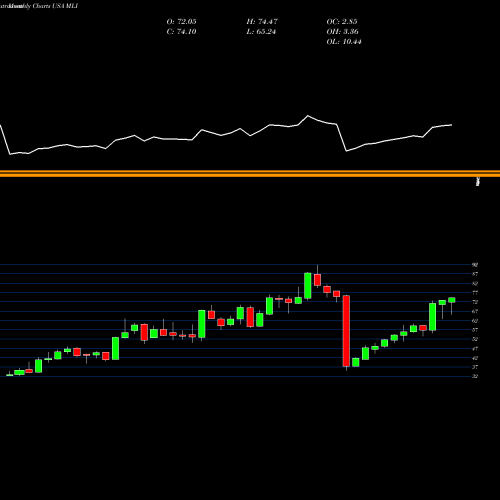The image size is (500, 500).
Task: Click the green candlestick just before the price peak
Action: click(308, 286)
